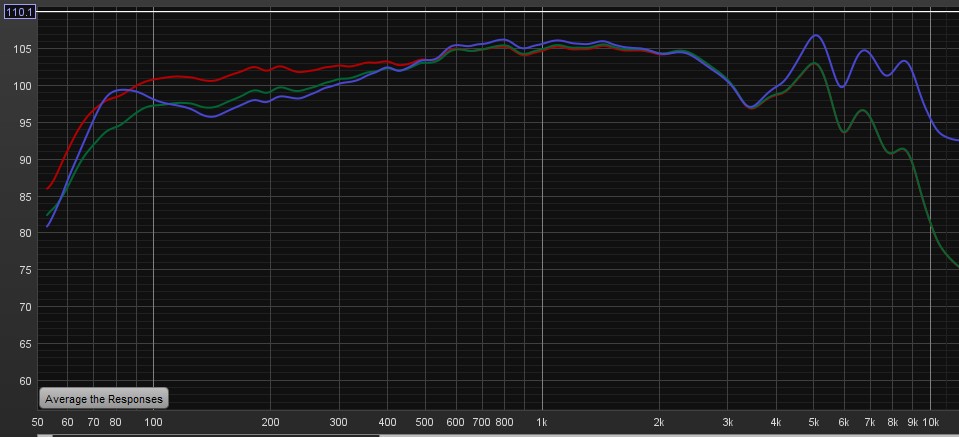
Task: Click the 800 label on the frequency axis
Action: [x=504, y=422]
